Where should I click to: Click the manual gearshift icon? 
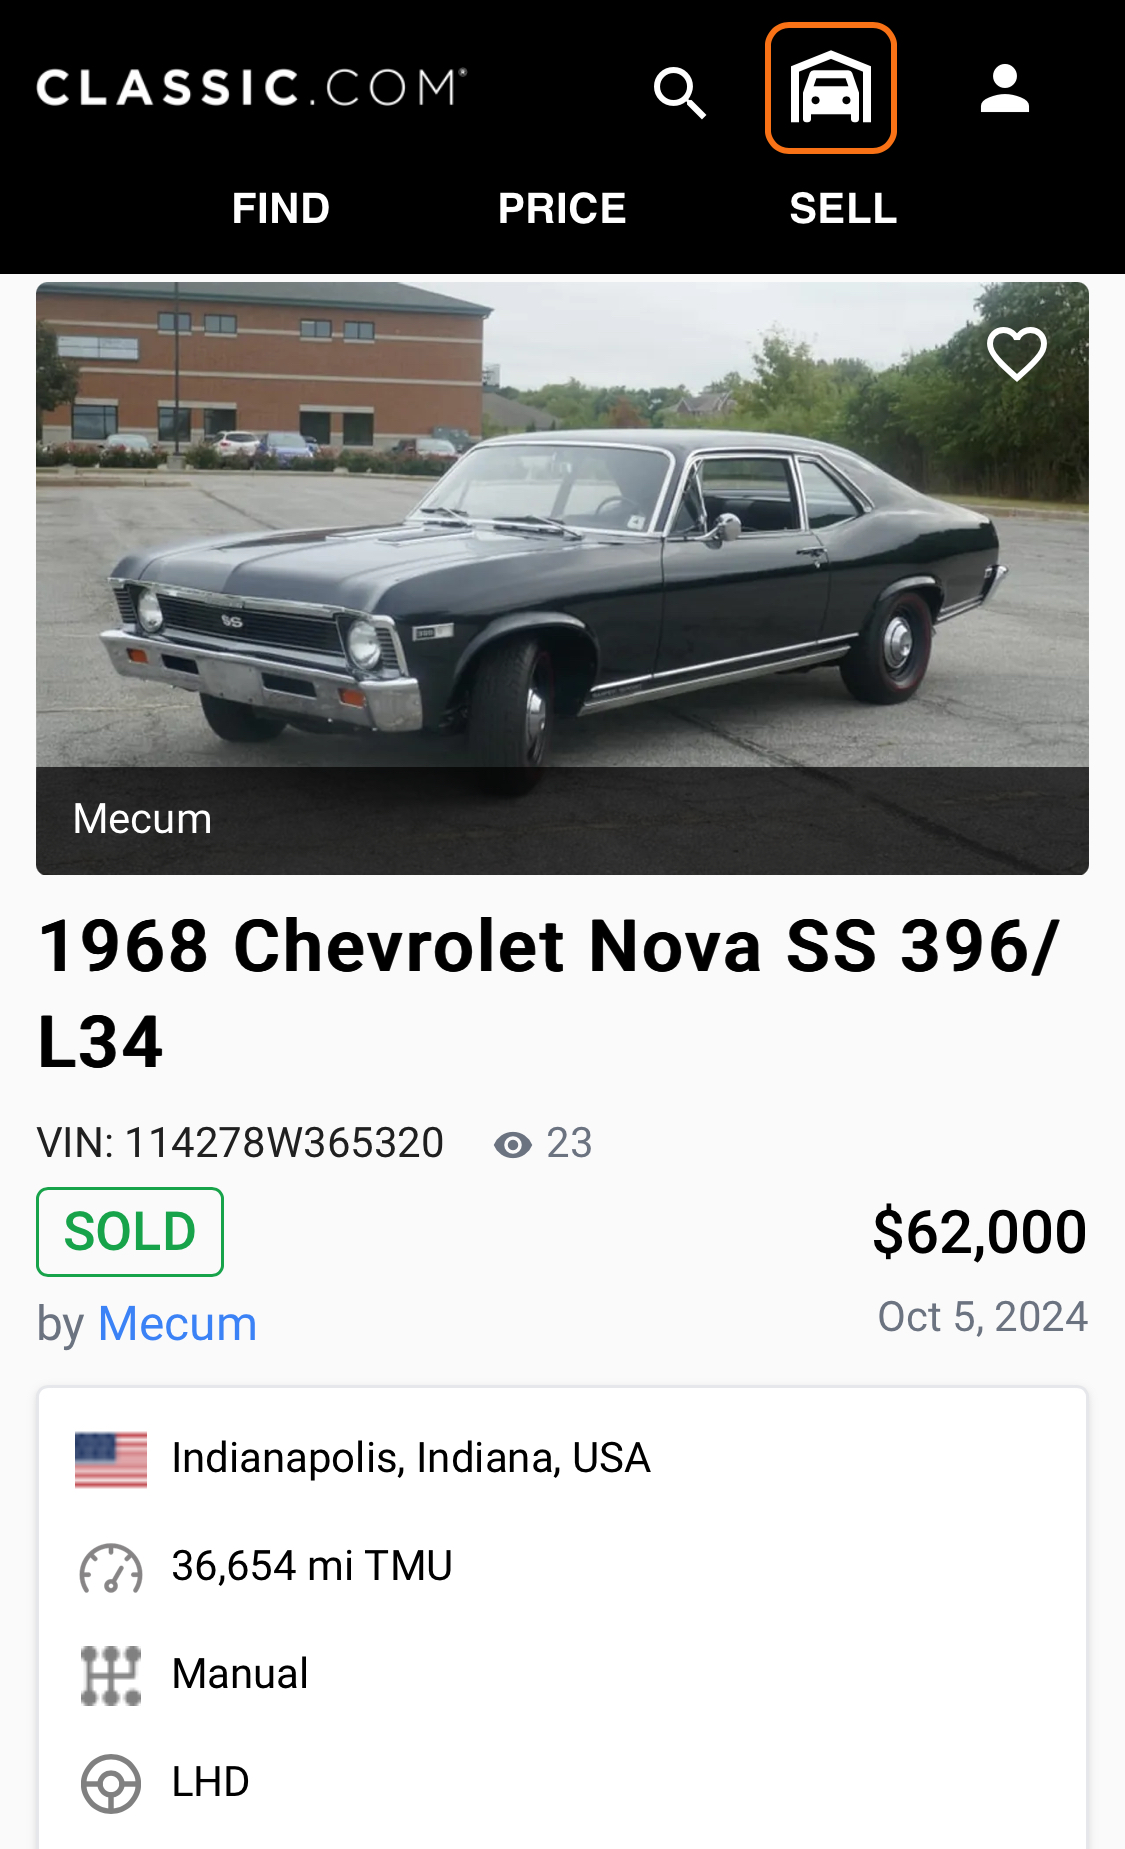[111, 1675]
